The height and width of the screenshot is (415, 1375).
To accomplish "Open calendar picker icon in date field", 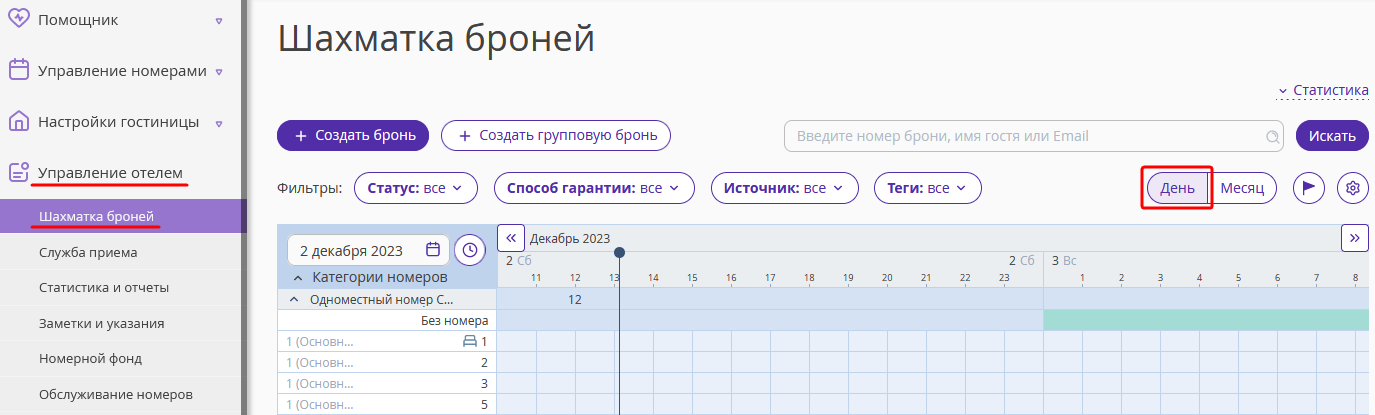I will pos(432,250).
